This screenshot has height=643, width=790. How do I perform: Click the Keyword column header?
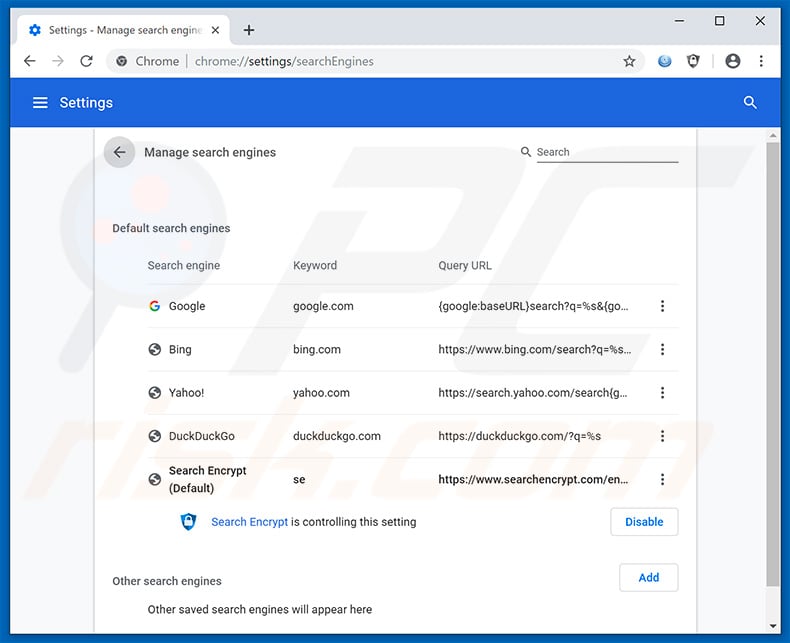315,265
